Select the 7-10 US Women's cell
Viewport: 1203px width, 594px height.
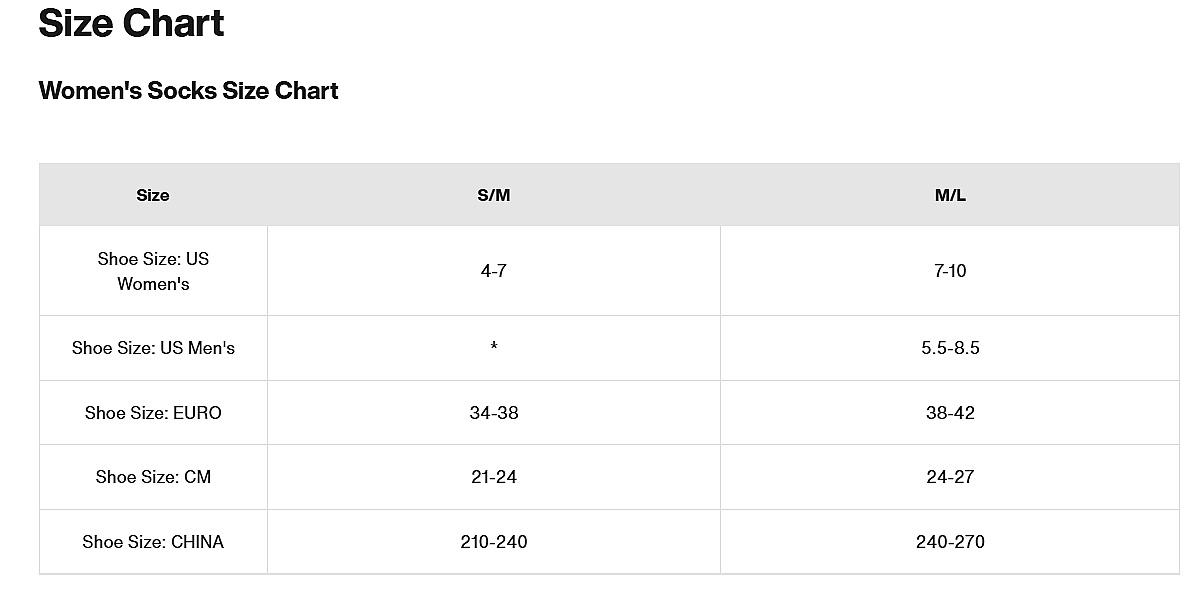pyautogui.click(x=950, y=271)
